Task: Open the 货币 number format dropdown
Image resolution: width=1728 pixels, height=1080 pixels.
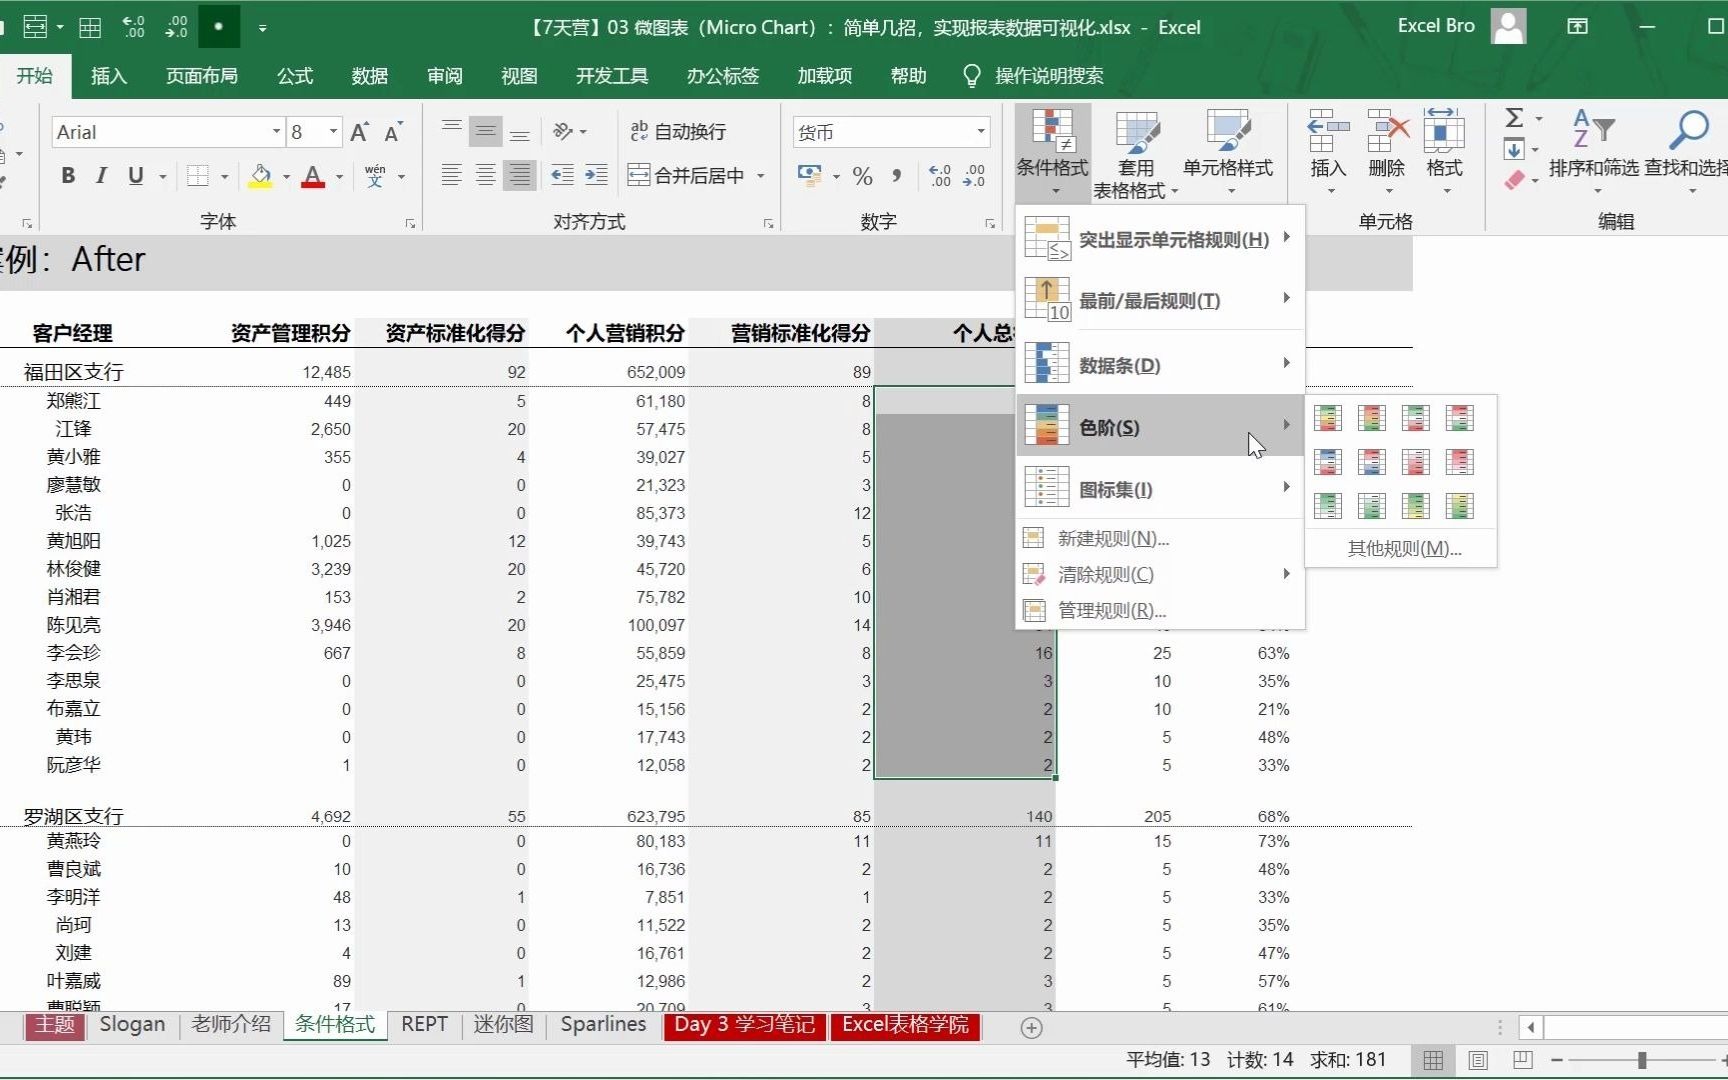Action: point(981,132)
